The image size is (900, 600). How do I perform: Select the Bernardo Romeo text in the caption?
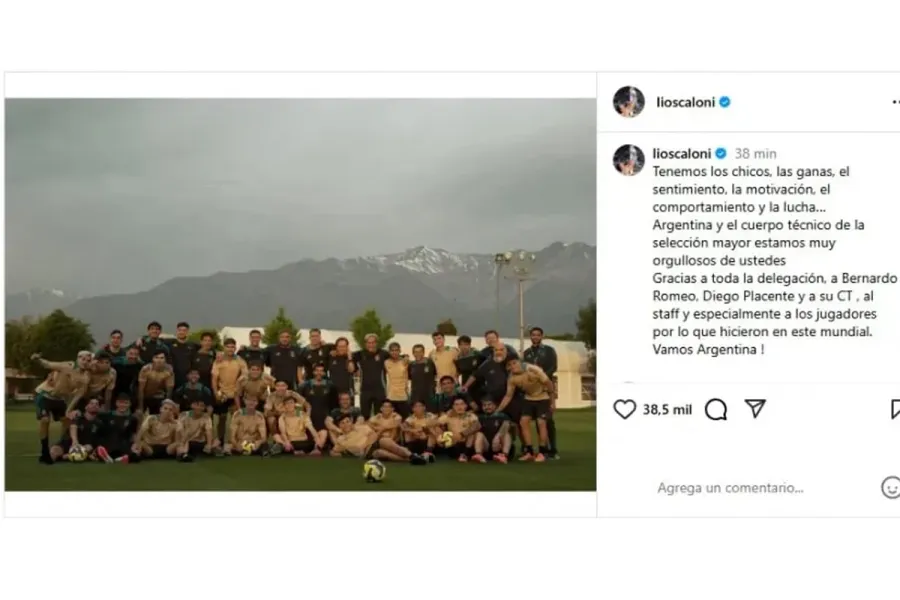[775, 287]
